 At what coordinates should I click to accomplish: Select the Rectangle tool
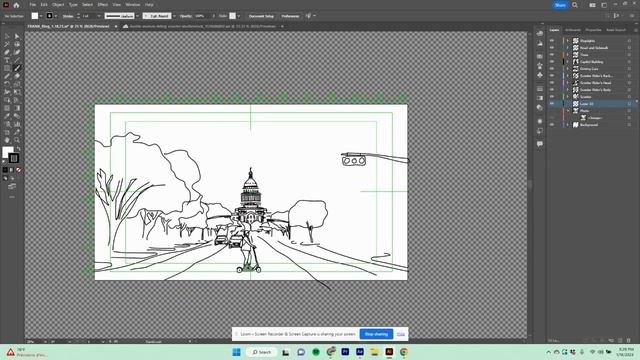[x=7, y=68]
